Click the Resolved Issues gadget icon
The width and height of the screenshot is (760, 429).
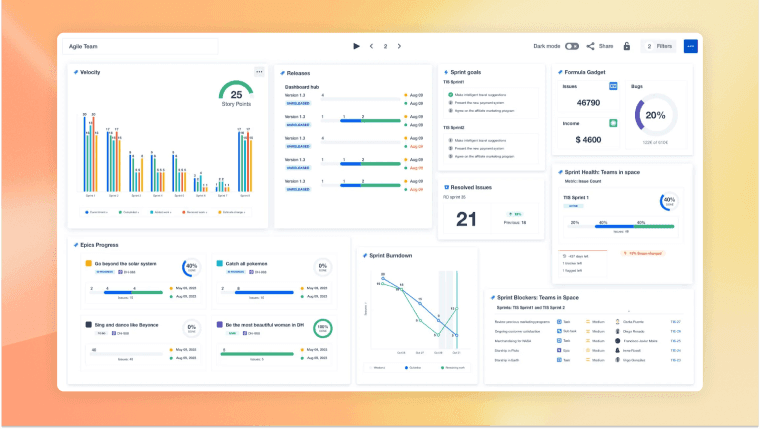click(446, 187)
